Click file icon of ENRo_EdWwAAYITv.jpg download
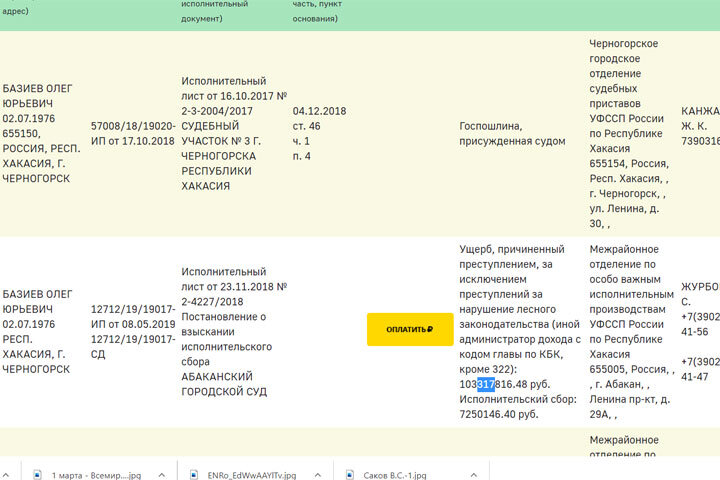The width and height of the screenshot is (720, 480). coord(194,475)
